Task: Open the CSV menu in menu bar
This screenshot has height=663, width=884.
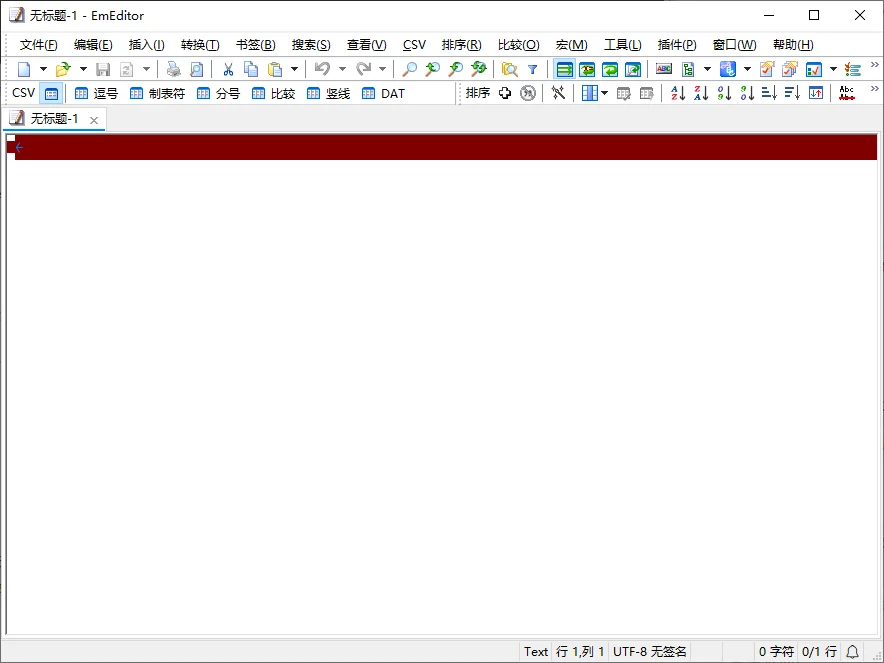Action: point(414,45)
